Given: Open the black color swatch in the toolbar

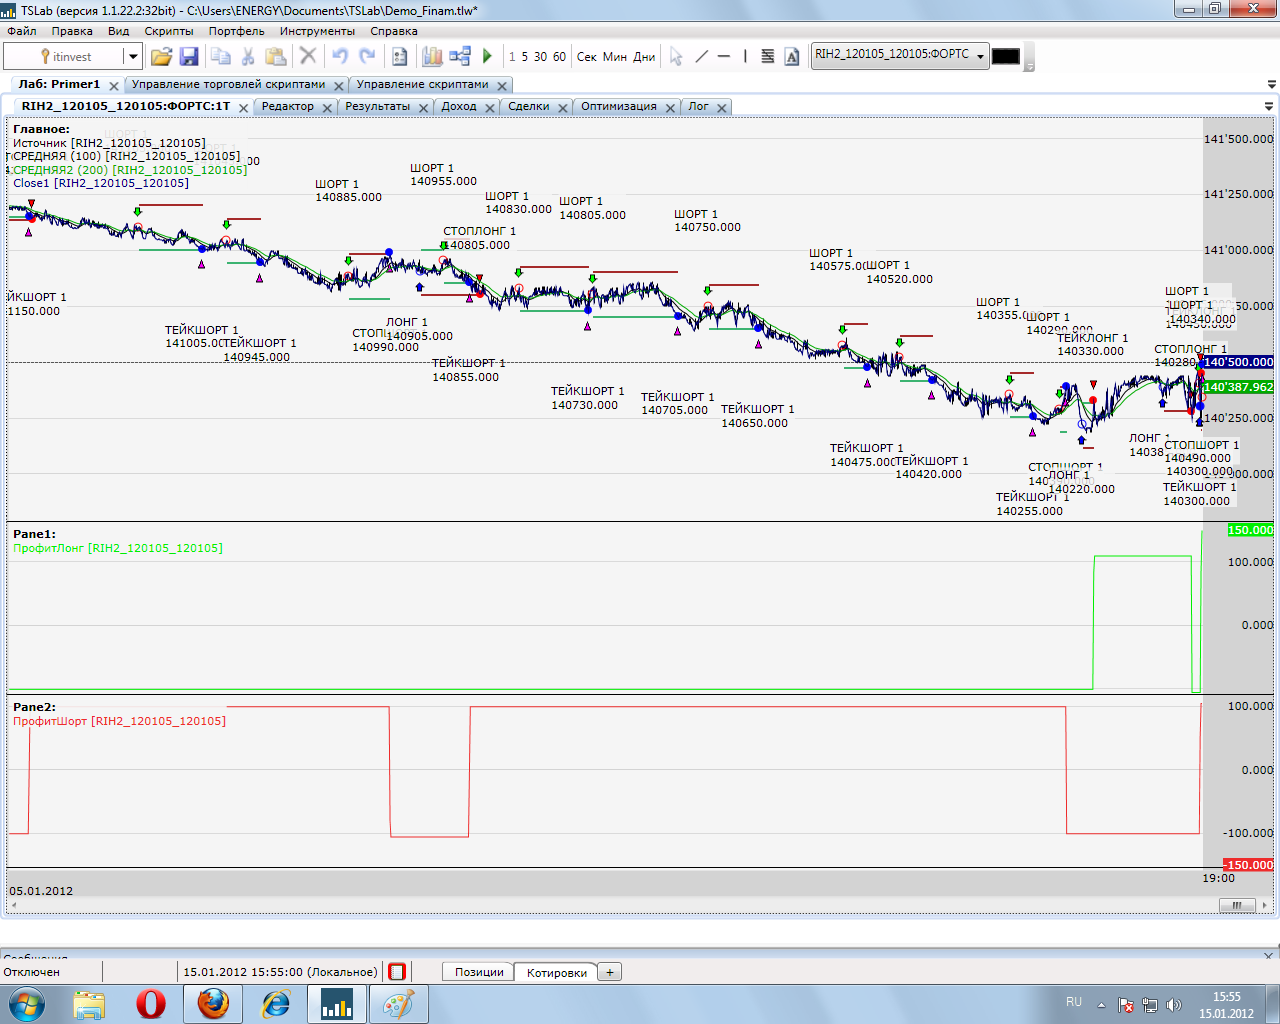Looking at the screenshot, I should (1005, 56).
